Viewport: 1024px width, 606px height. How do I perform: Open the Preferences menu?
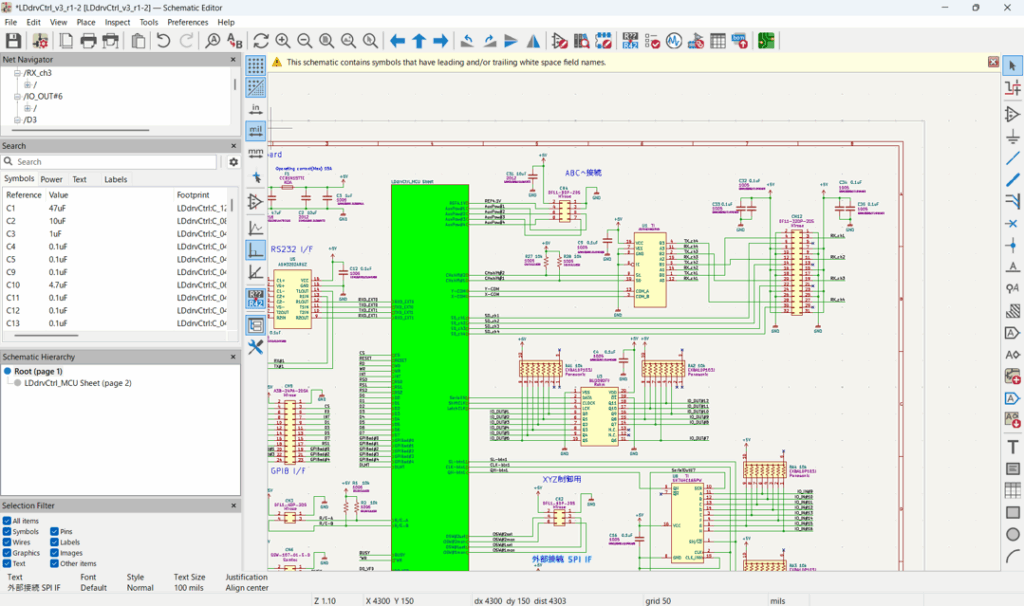pyautogui.click(x=187, y=22)
